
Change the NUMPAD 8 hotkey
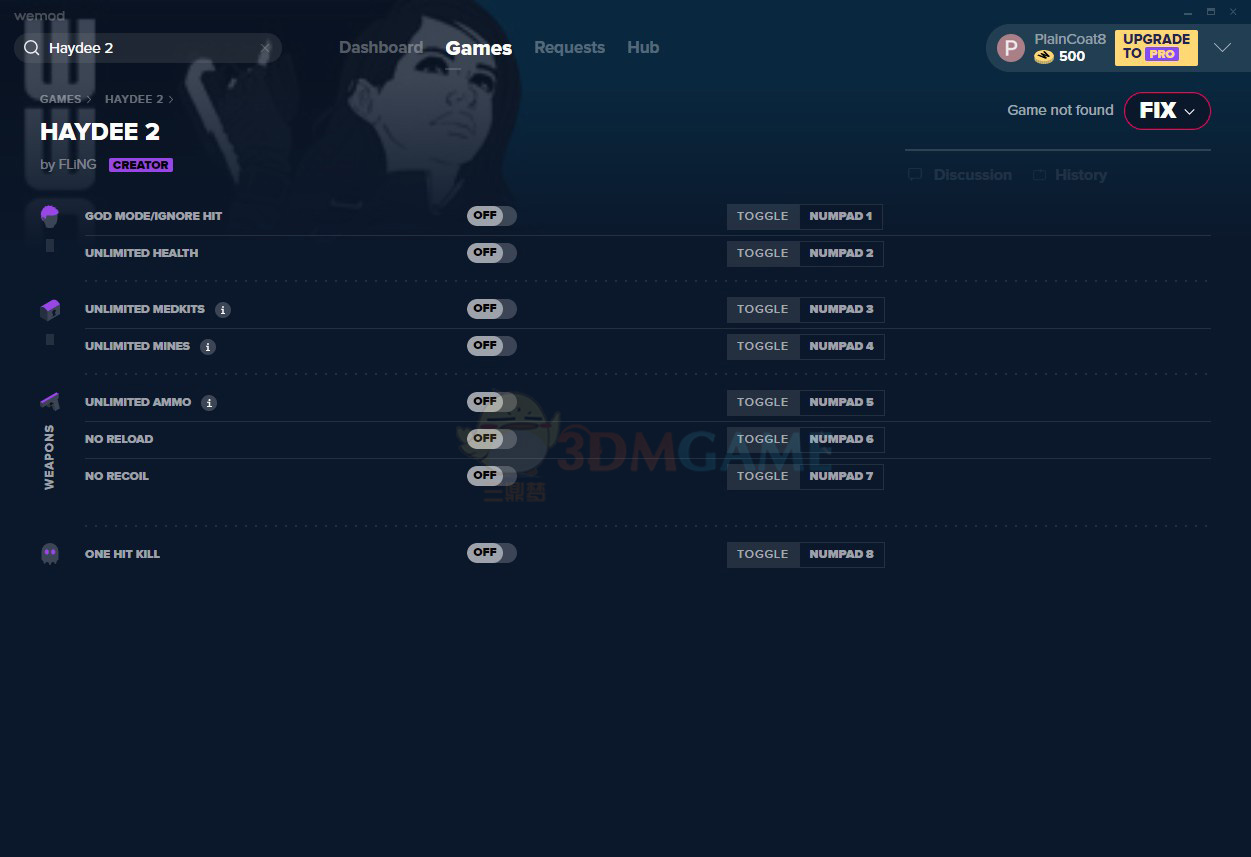tap(841, 555)
